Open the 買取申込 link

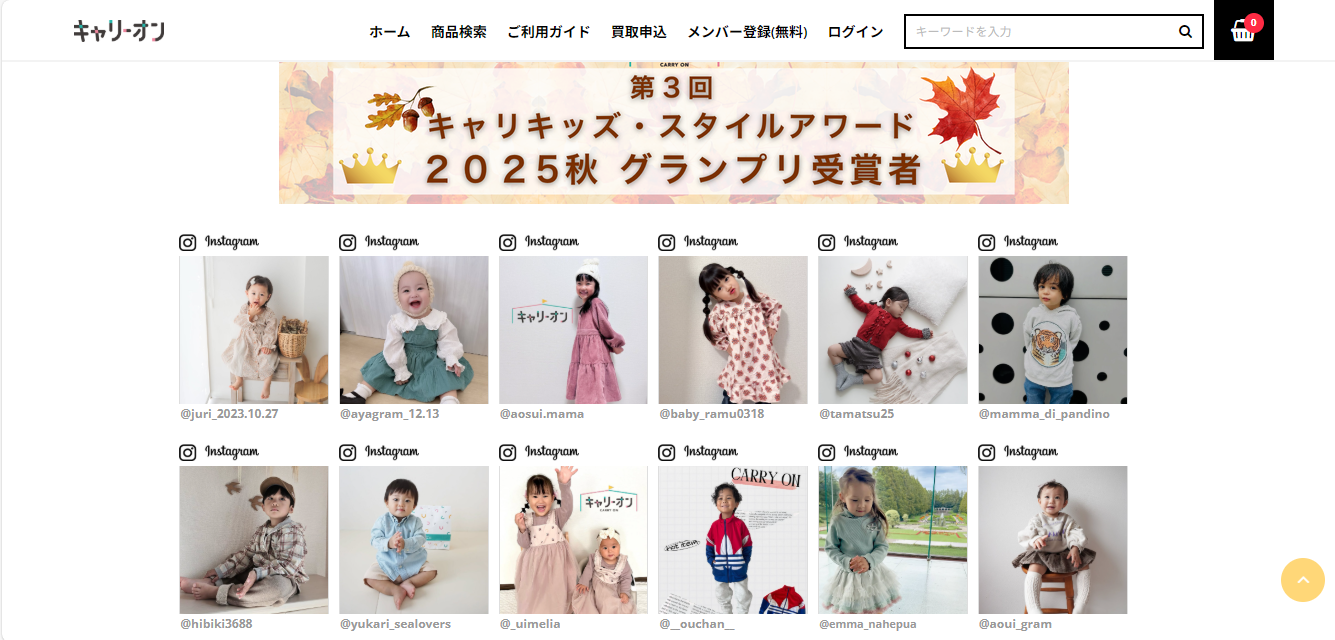click(x=639, y=32)
